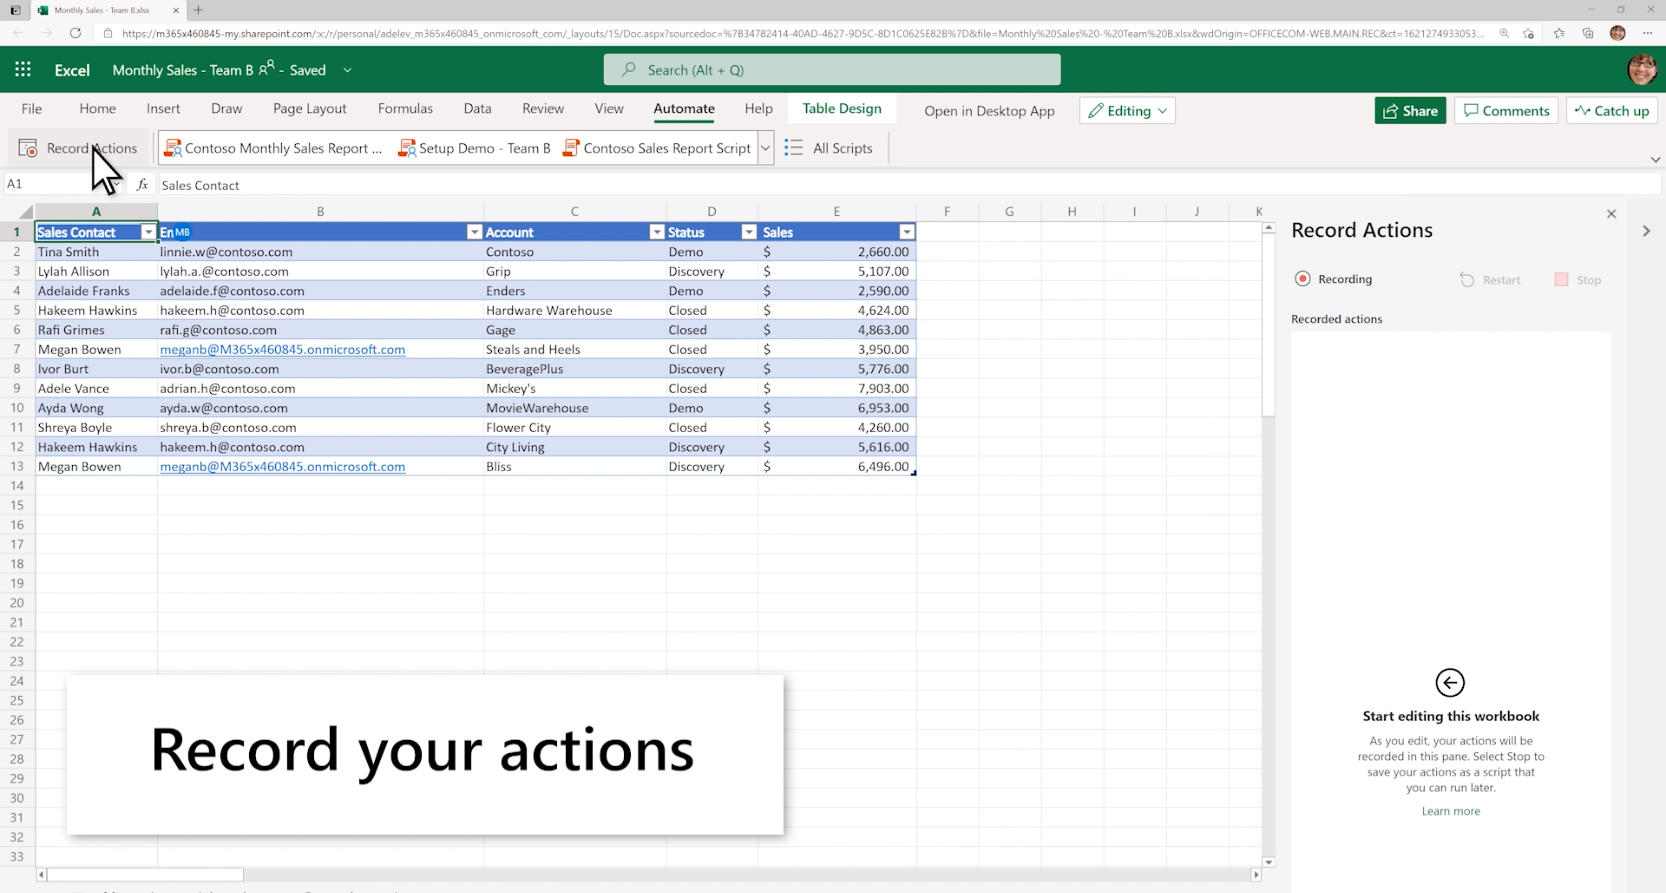
Task: Click Open in Desktop App
Action: click(989, 111)
